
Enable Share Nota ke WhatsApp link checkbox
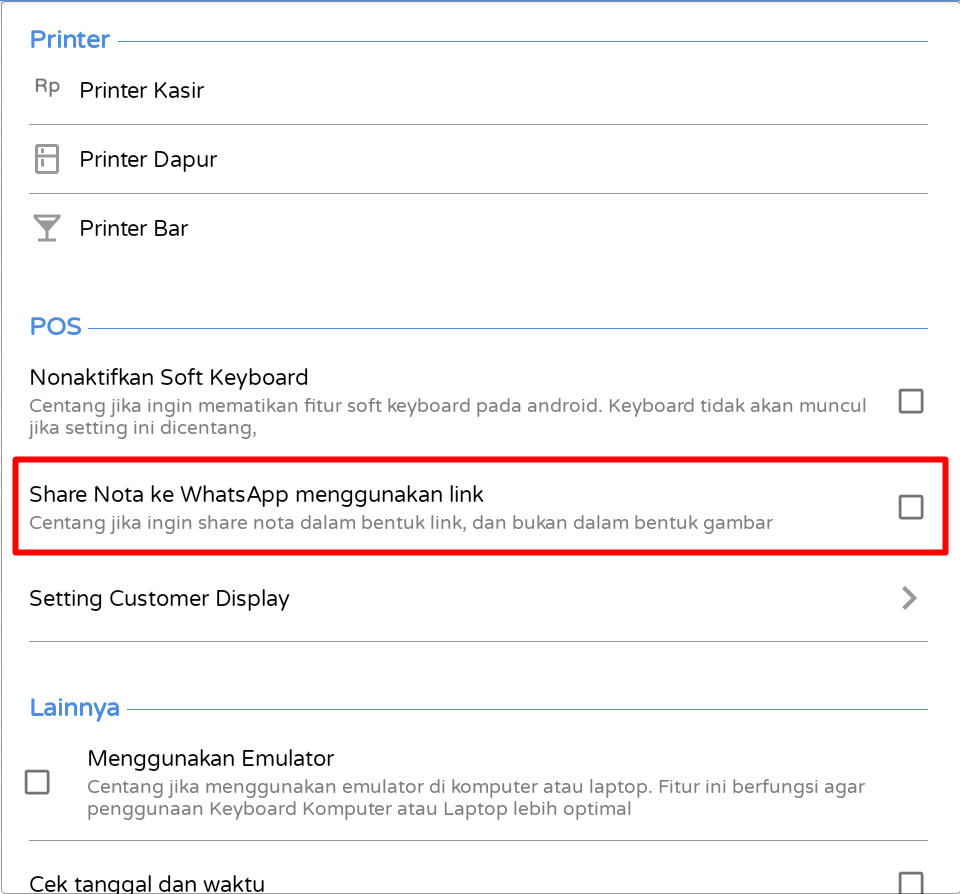click(x=911, y=507)
